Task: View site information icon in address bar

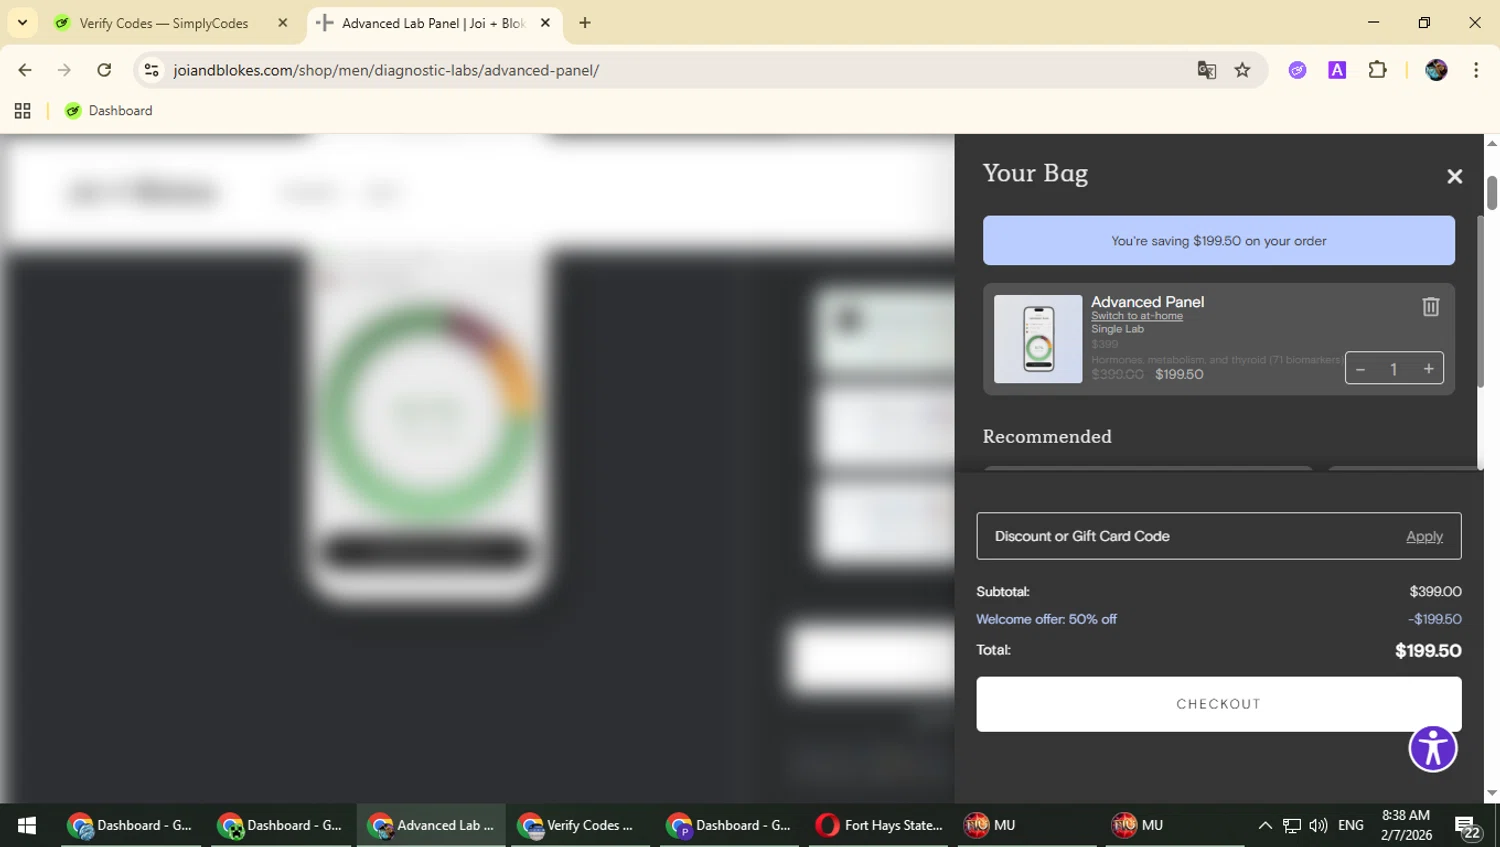Action: pos(151,70)
